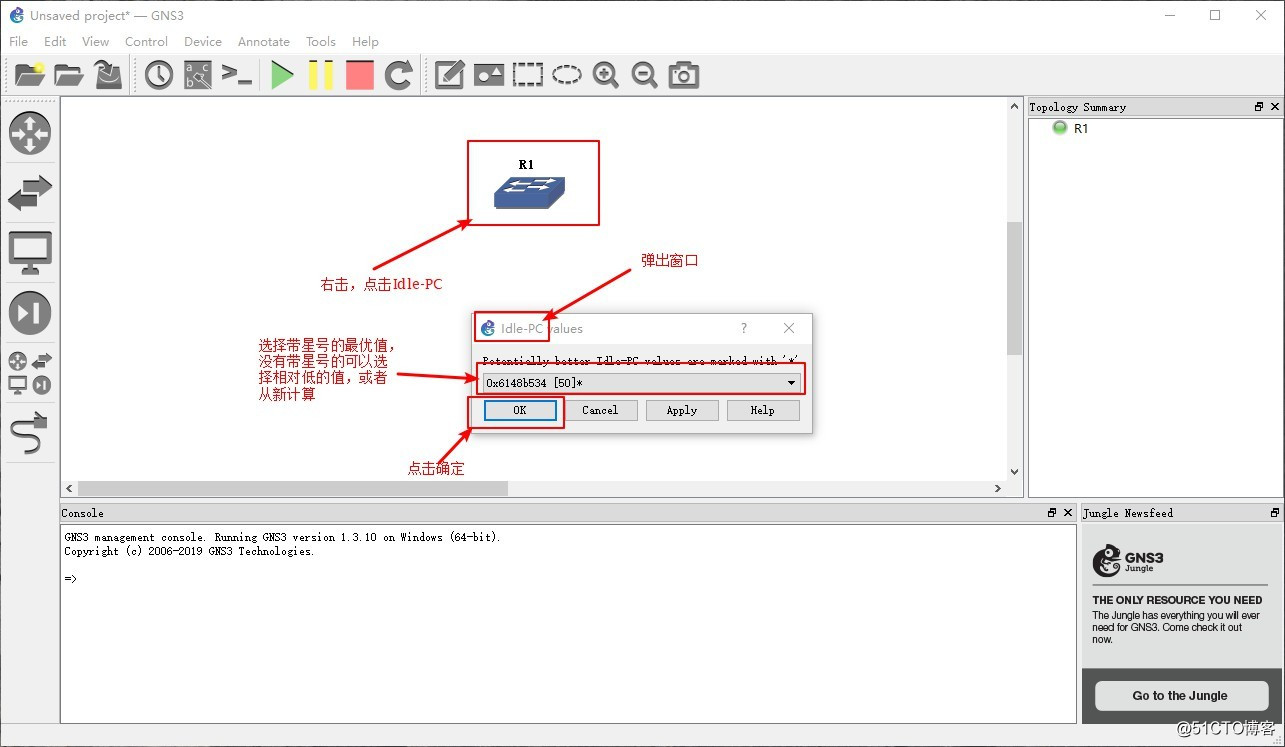
Task: Click the canvas horizontal scrollbar thumb
Action: (x=293, y=488)
